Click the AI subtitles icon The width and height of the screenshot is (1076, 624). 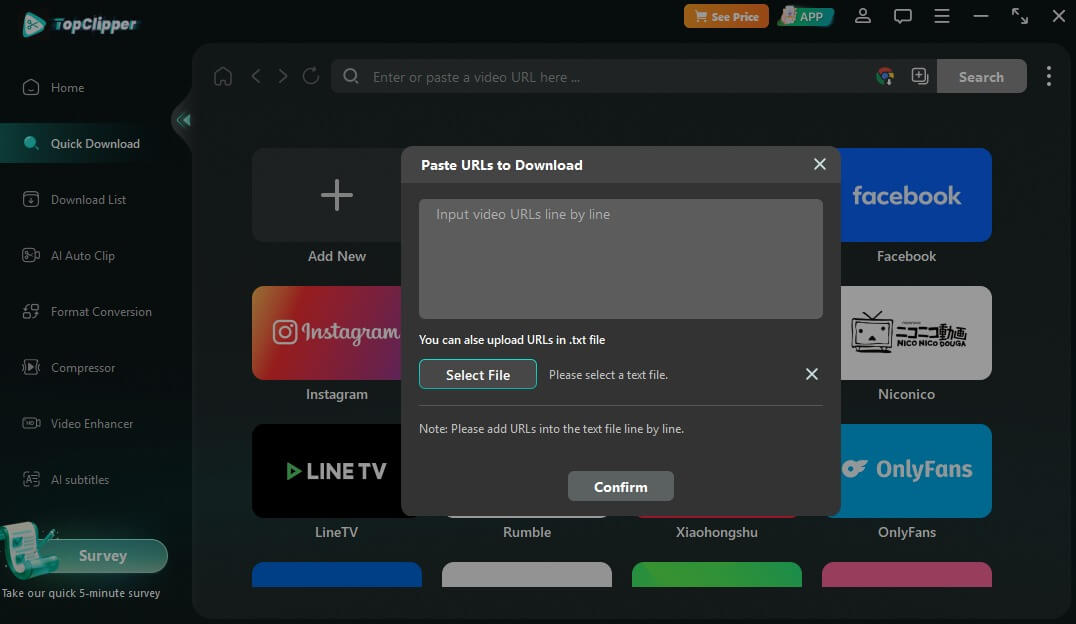[31, 479]
